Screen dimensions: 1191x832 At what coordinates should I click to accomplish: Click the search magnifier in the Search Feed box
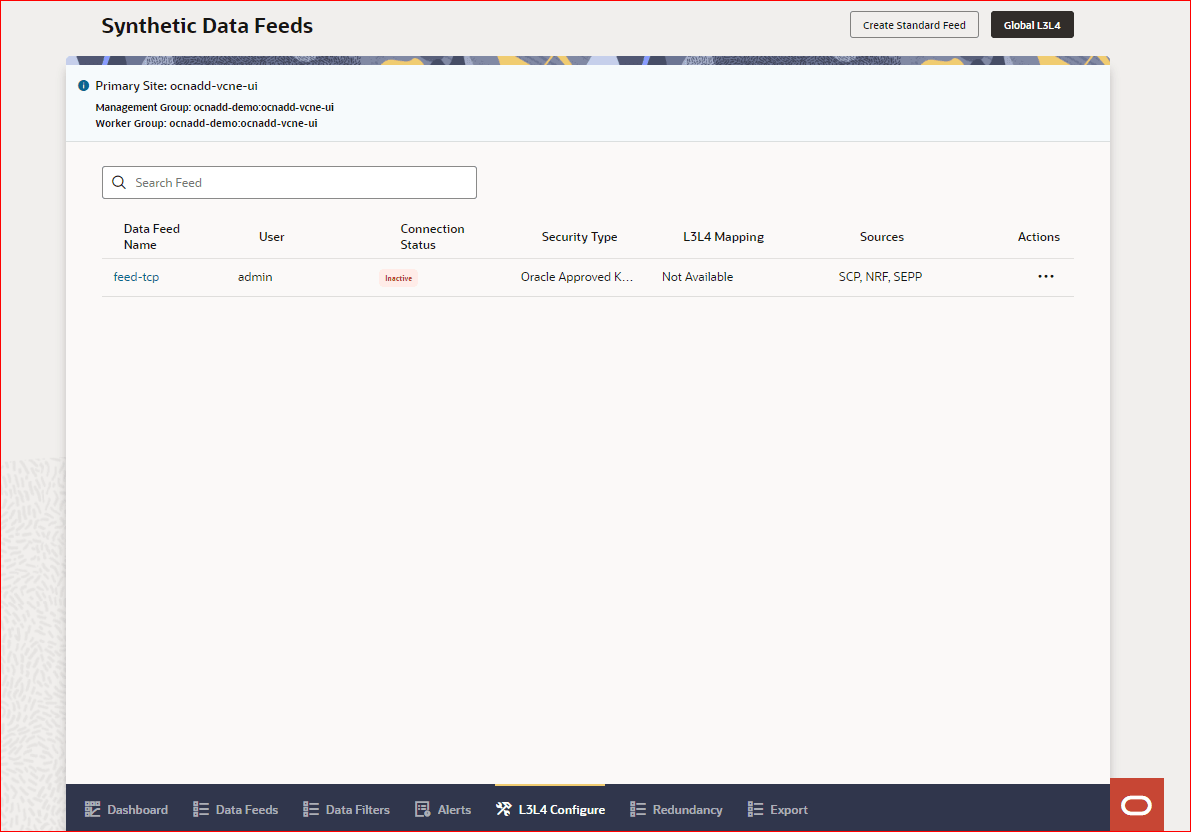(119, 182)
